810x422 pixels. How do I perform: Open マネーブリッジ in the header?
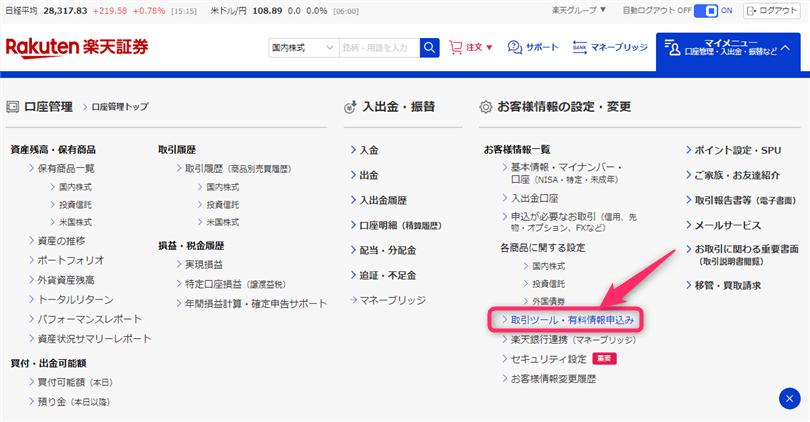point(610,48)
